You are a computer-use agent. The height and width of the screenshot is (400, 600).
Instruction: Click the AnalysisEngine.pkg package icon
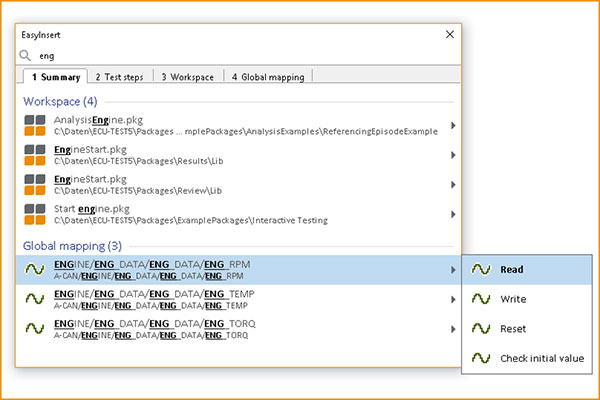click(x=35, y=126)
